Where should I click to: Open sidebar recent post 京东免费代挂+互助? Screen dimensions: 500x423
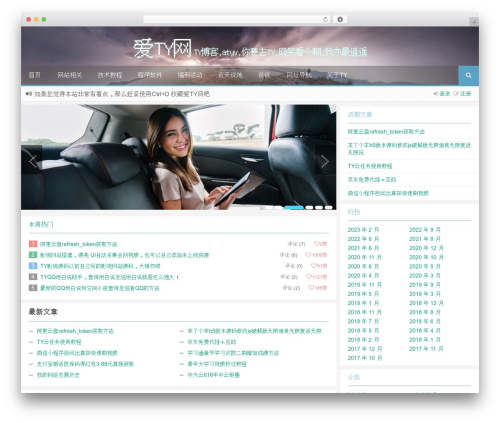click(x=372, y=180)
